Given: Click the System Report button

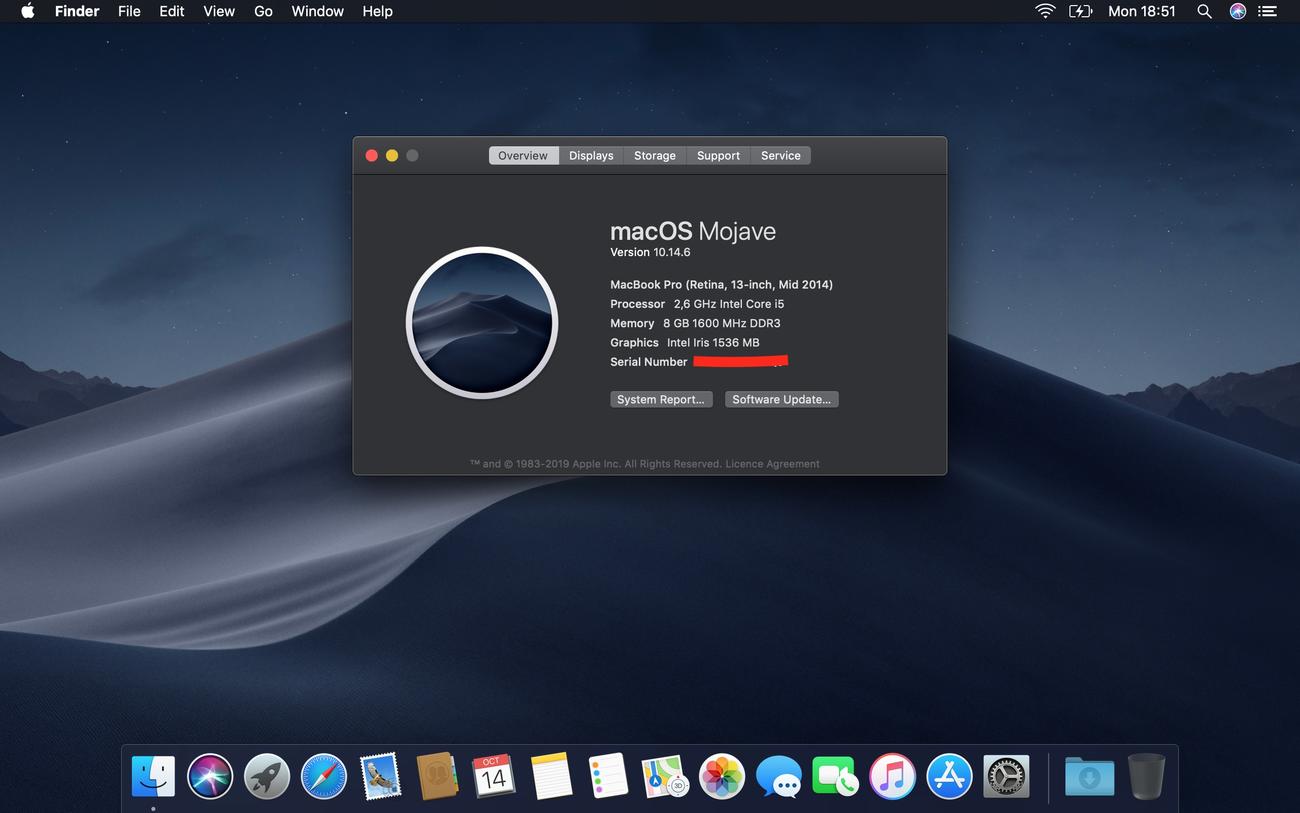Looking at the screenshot, I should pyautogui.click(x=661, y=399).
